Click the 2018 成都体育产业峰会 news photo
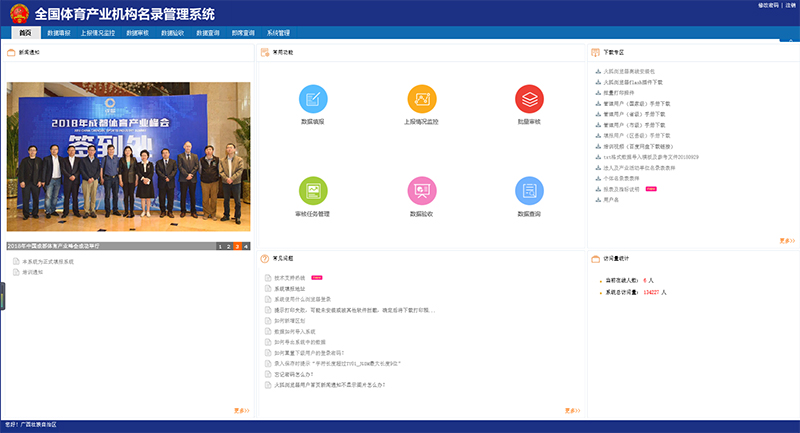800x433 pixels. click(128, 160)
